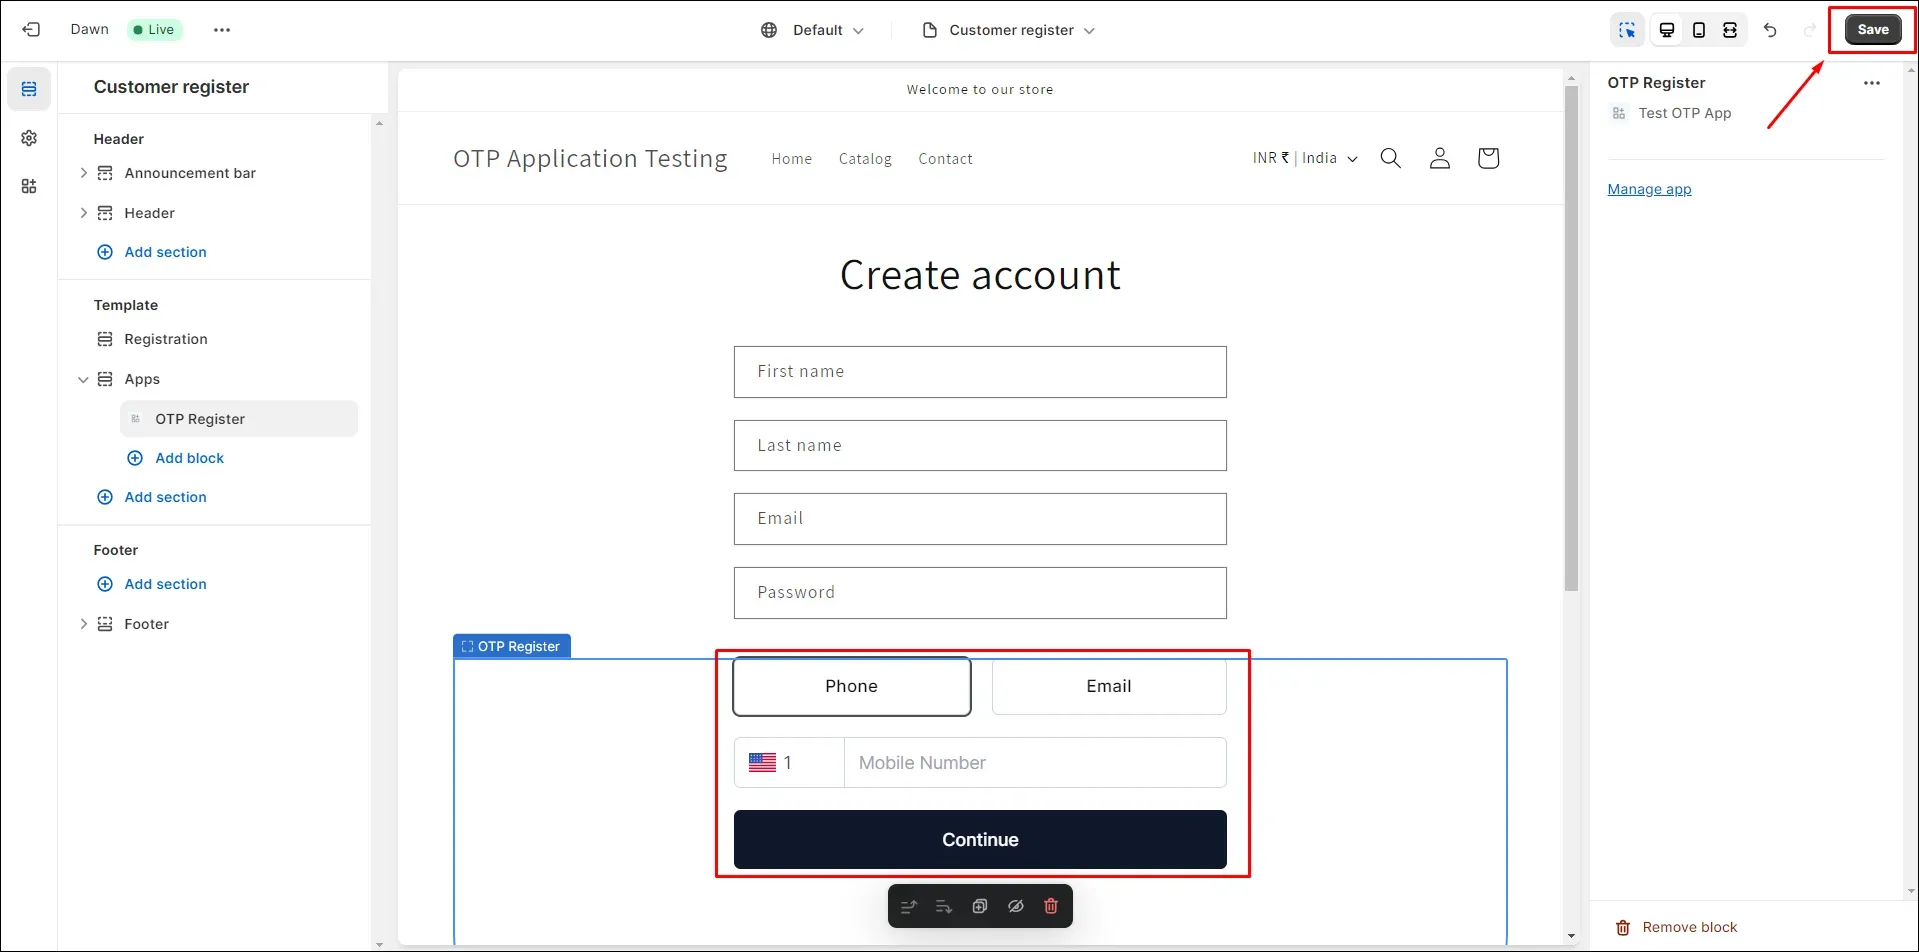Open the Contact menu item
The image size is (1919, 952).
pyautogui.click(x=946, y=159)
